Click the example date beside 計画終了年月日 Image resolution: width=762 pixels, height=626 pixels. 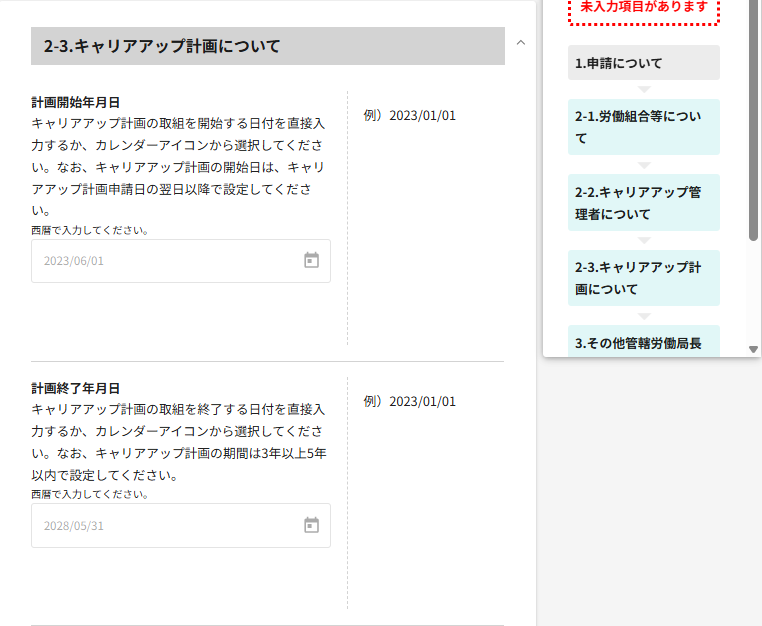(410, 401)
